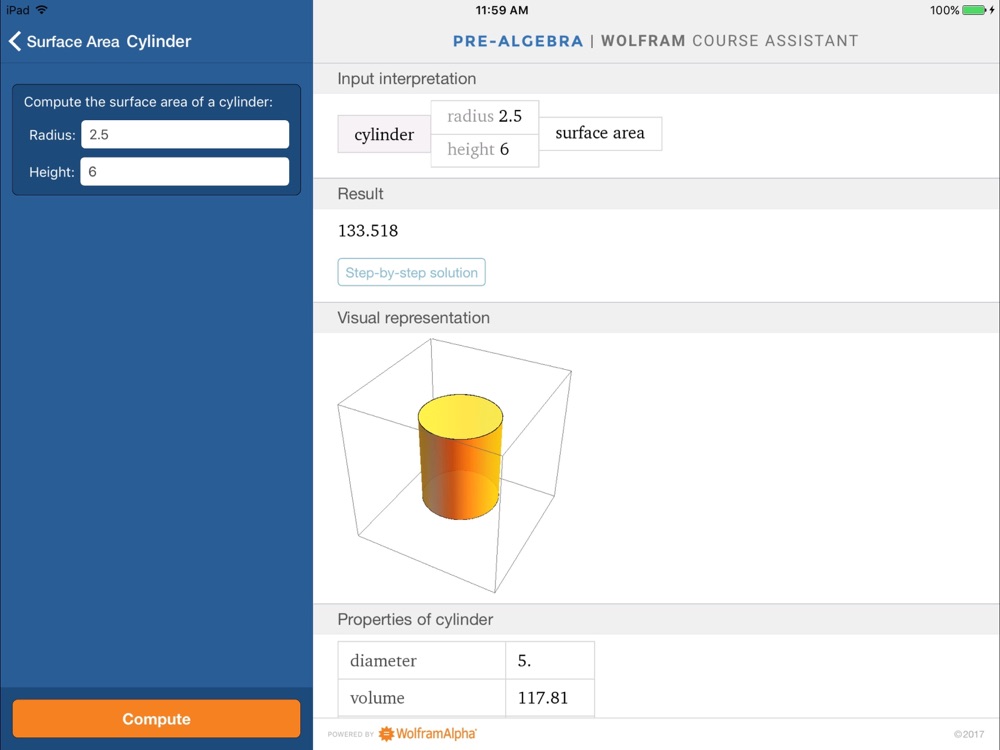Edit the Radius input field
The height and width of the screenshot is (750, 1000).
(185, 135)
